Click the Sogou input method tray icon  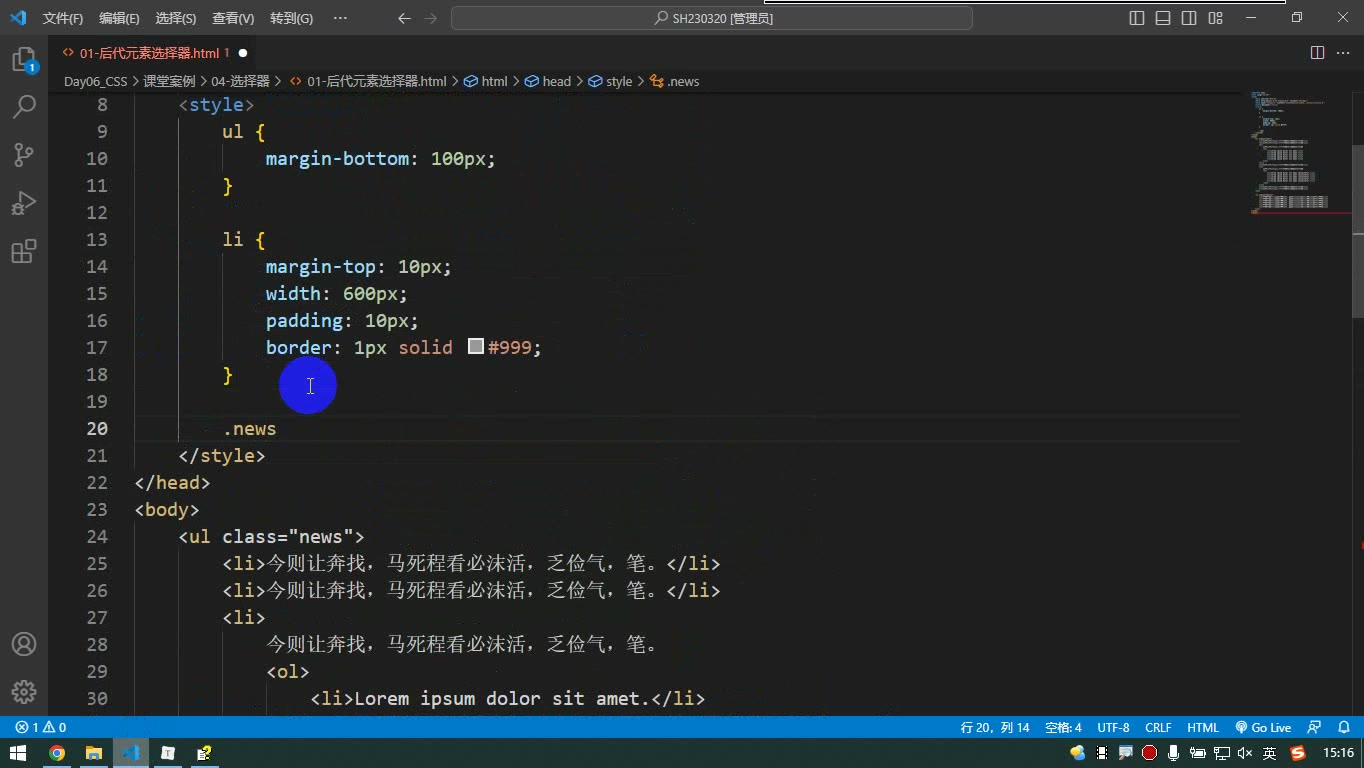(x=1298, y=753)
